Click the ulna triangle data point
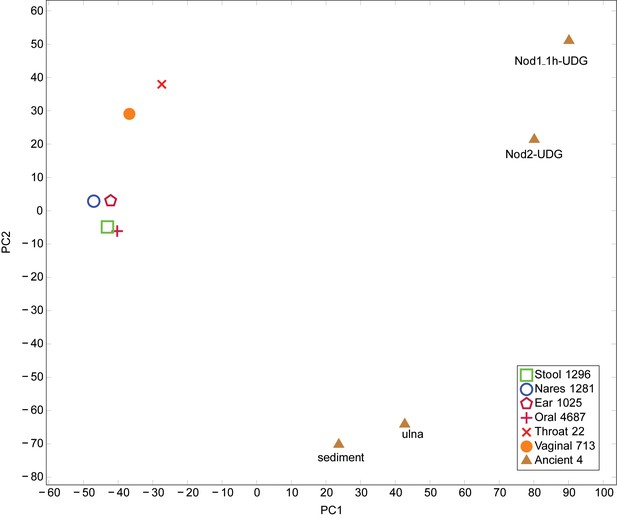The height and width of the screenshot is (518, 617). (x=405, y=423)
